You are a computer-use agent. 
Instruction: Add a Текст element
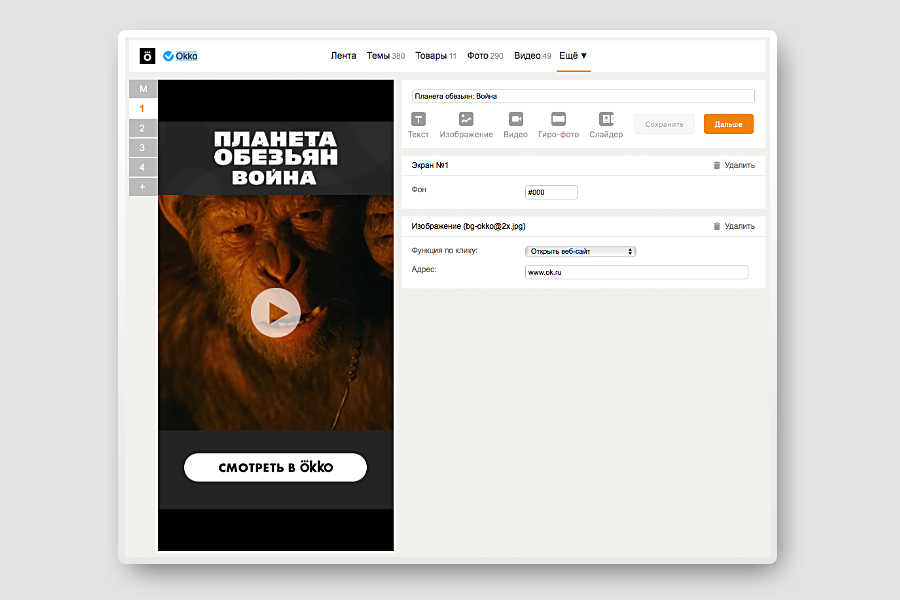pyautogui.click(x=418, y=125)
